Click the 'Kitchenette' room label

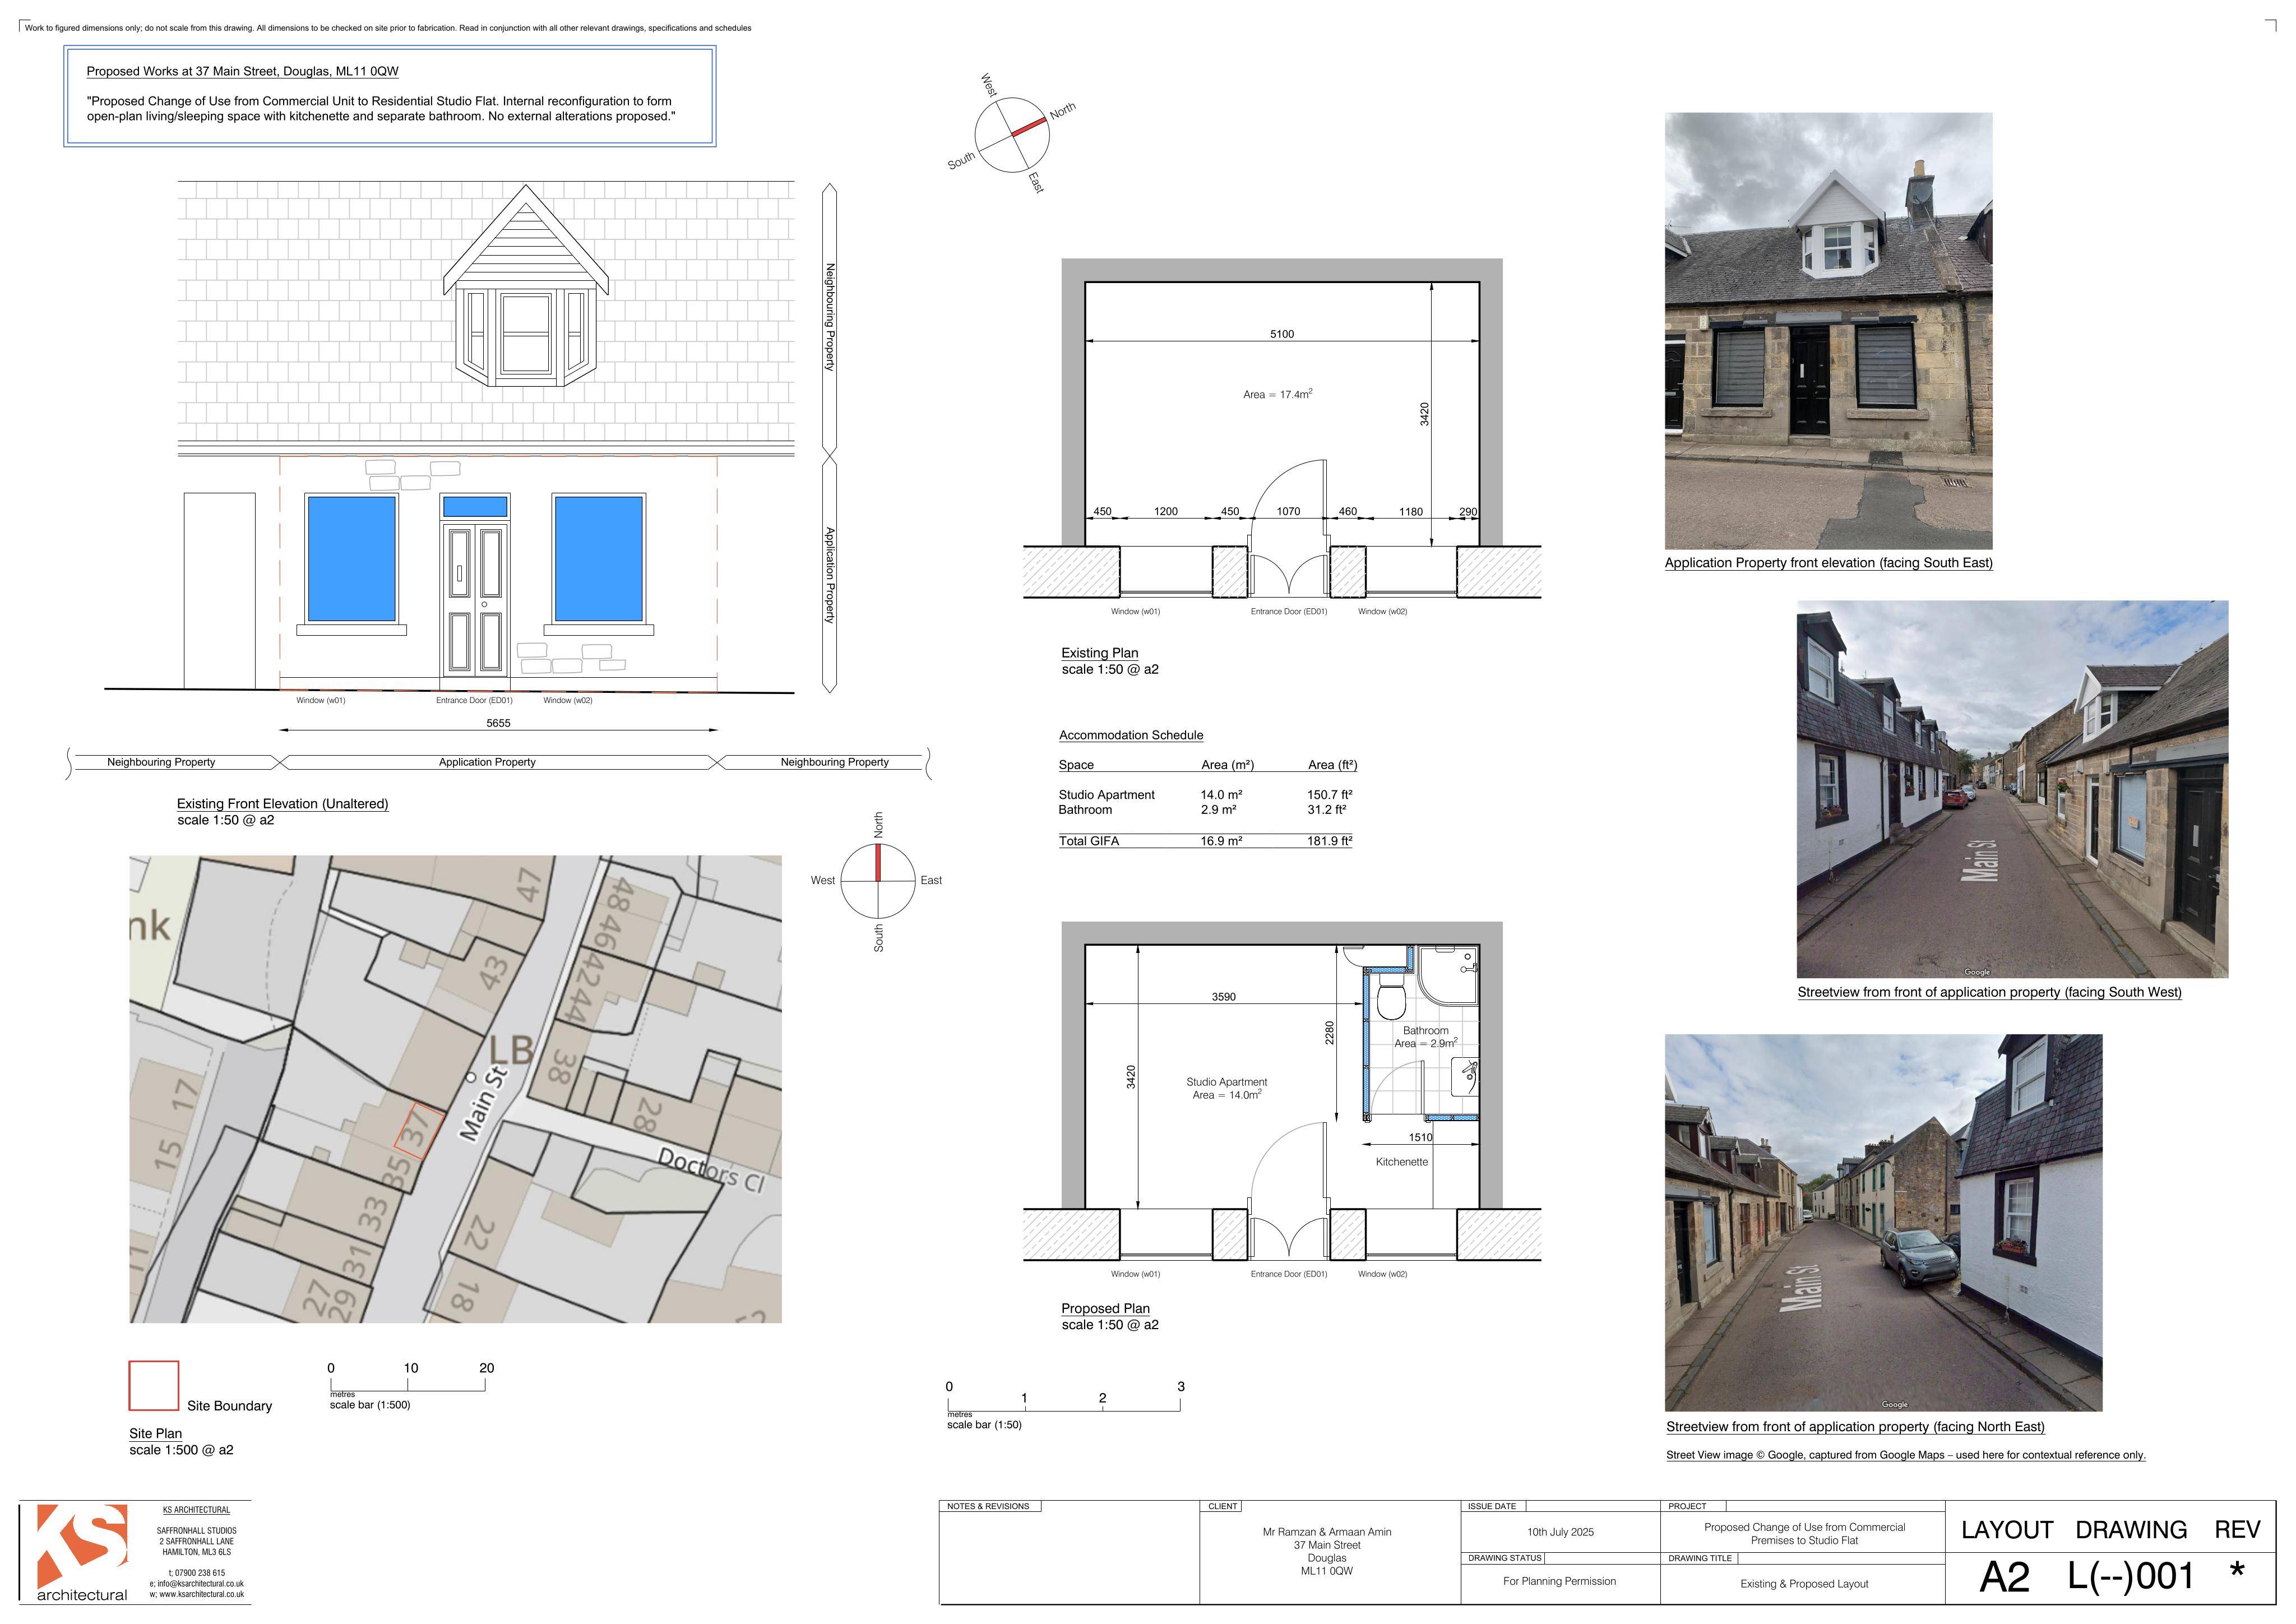1401,1162
